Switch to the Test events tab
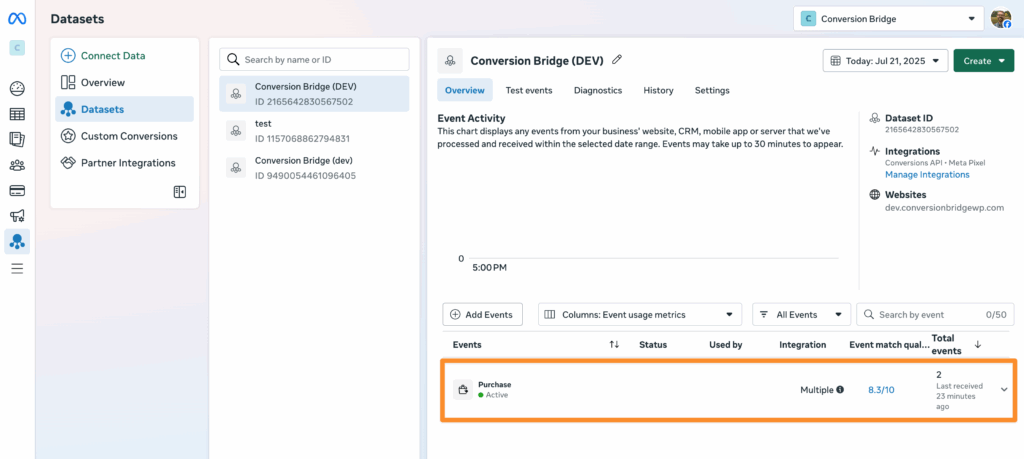 [x=529, y=90]
